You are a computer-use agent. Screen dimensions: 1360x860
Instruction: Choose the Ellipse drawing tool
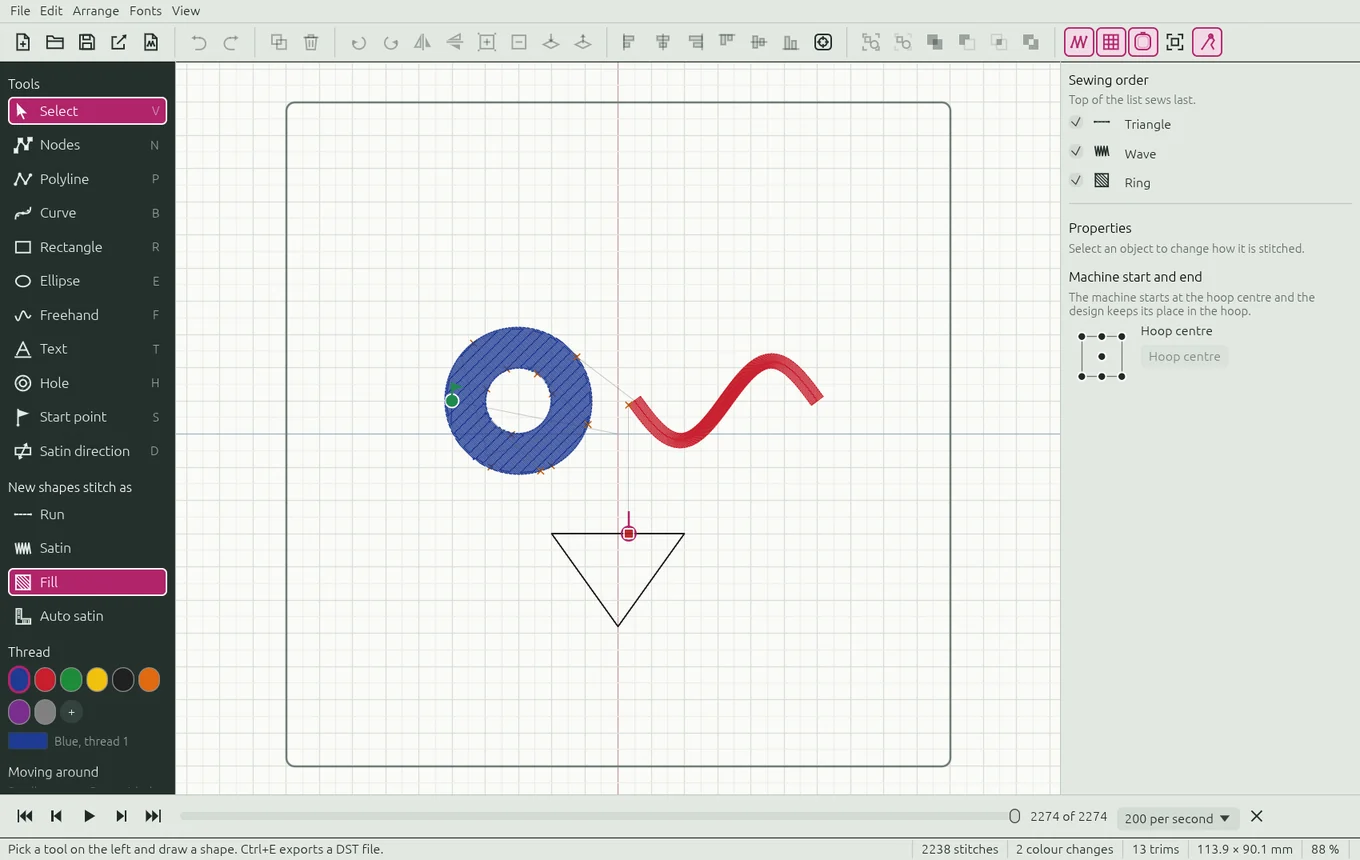point(87,281)
